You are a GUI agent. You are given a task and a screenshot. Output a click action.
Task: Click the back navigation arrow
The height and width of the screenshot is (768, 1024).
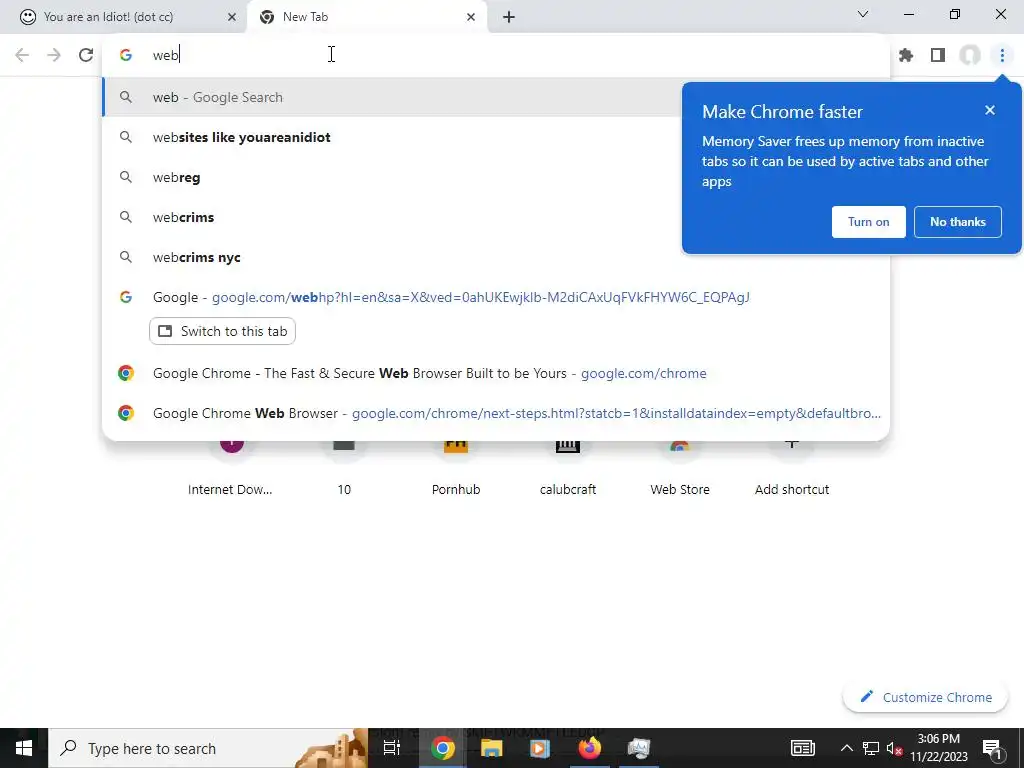tap(22, 56)
